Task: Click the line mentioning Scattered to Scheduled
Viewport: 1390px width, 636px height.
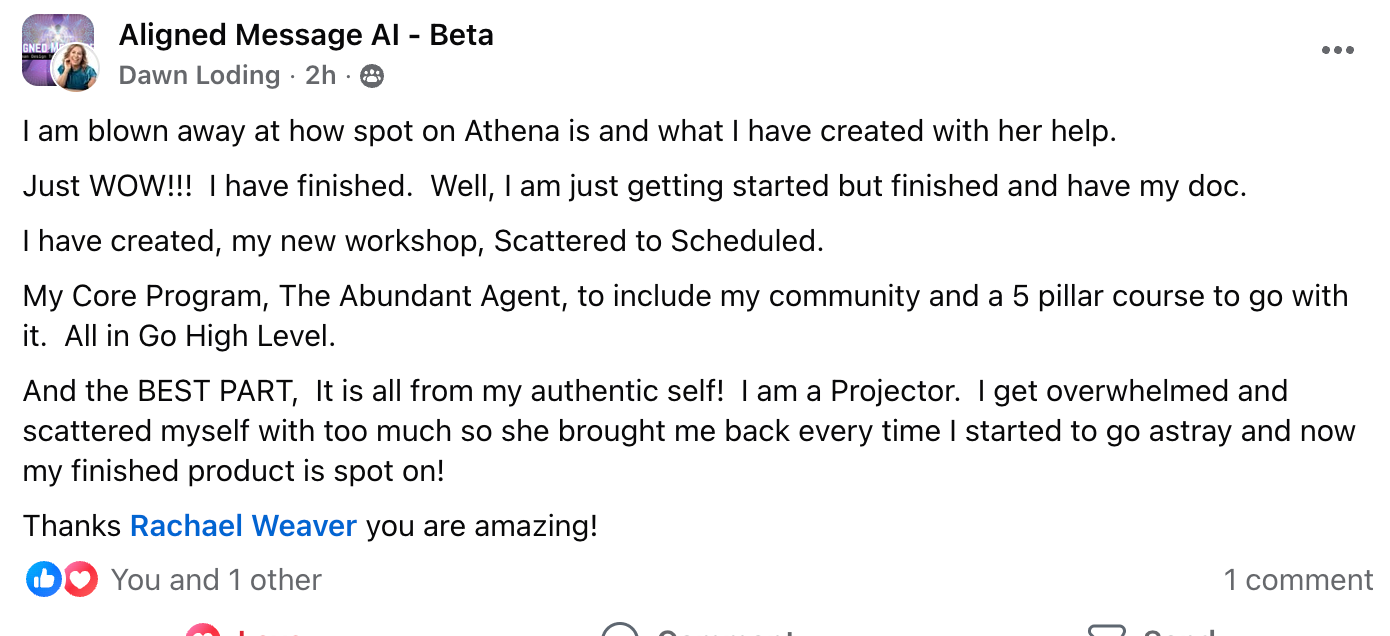Action: click(423, 242)
